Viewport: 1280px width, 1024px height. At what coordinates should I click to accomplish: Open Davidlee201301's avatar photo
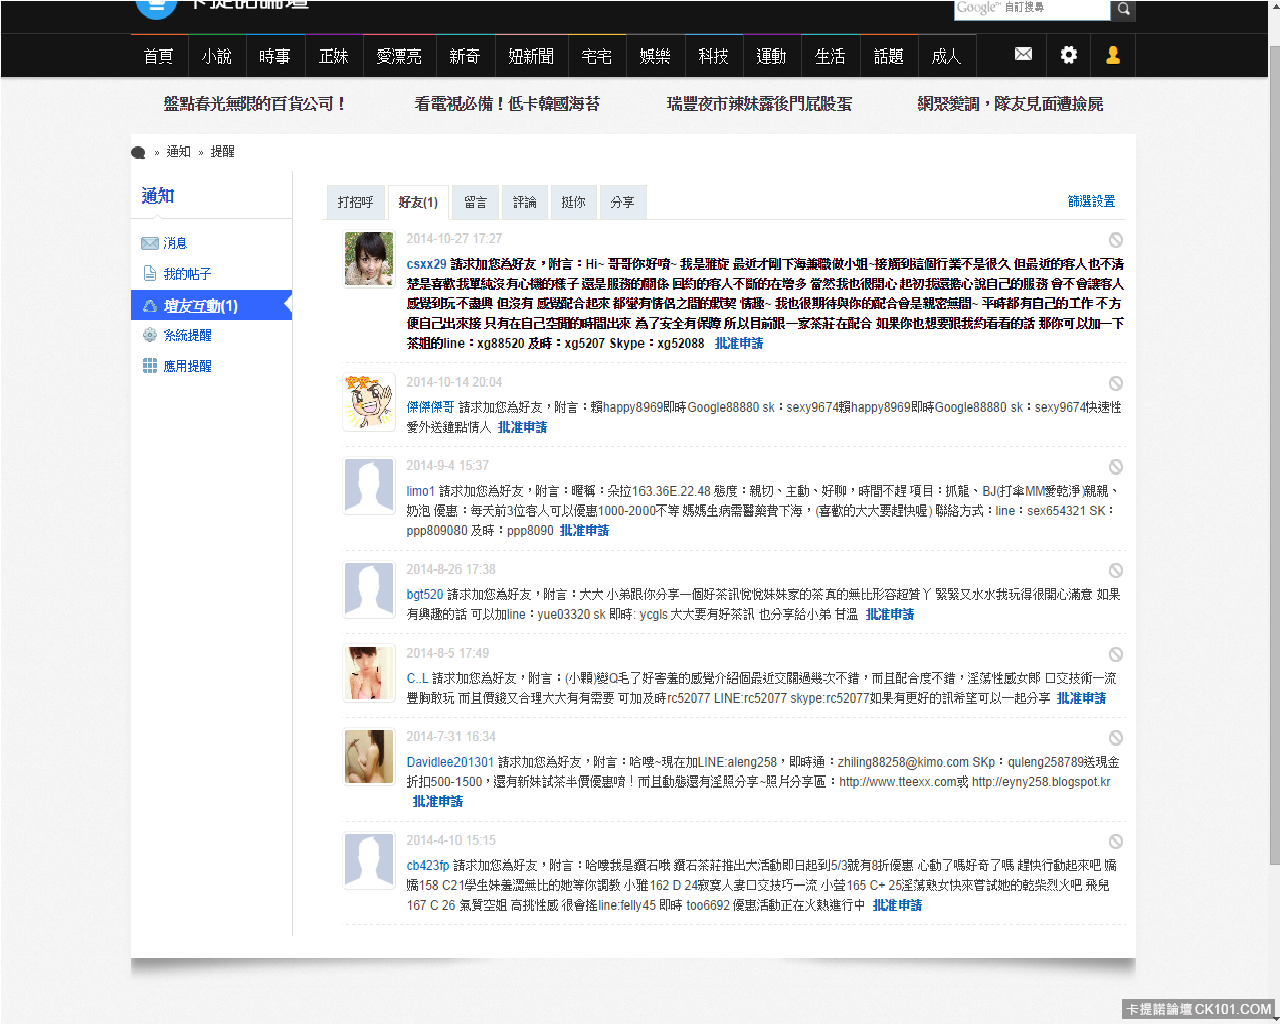coord(369,757)
